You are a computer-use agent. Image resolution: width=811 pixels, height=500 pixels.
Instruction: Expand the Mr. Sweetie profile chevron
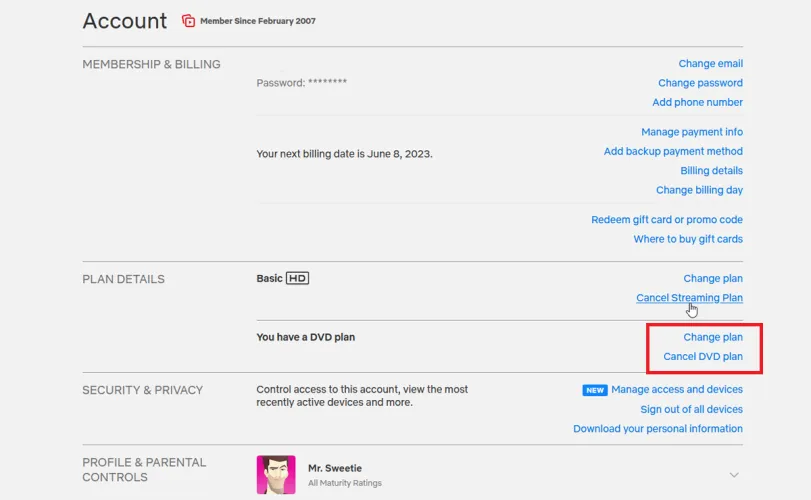tap(734, 475)
